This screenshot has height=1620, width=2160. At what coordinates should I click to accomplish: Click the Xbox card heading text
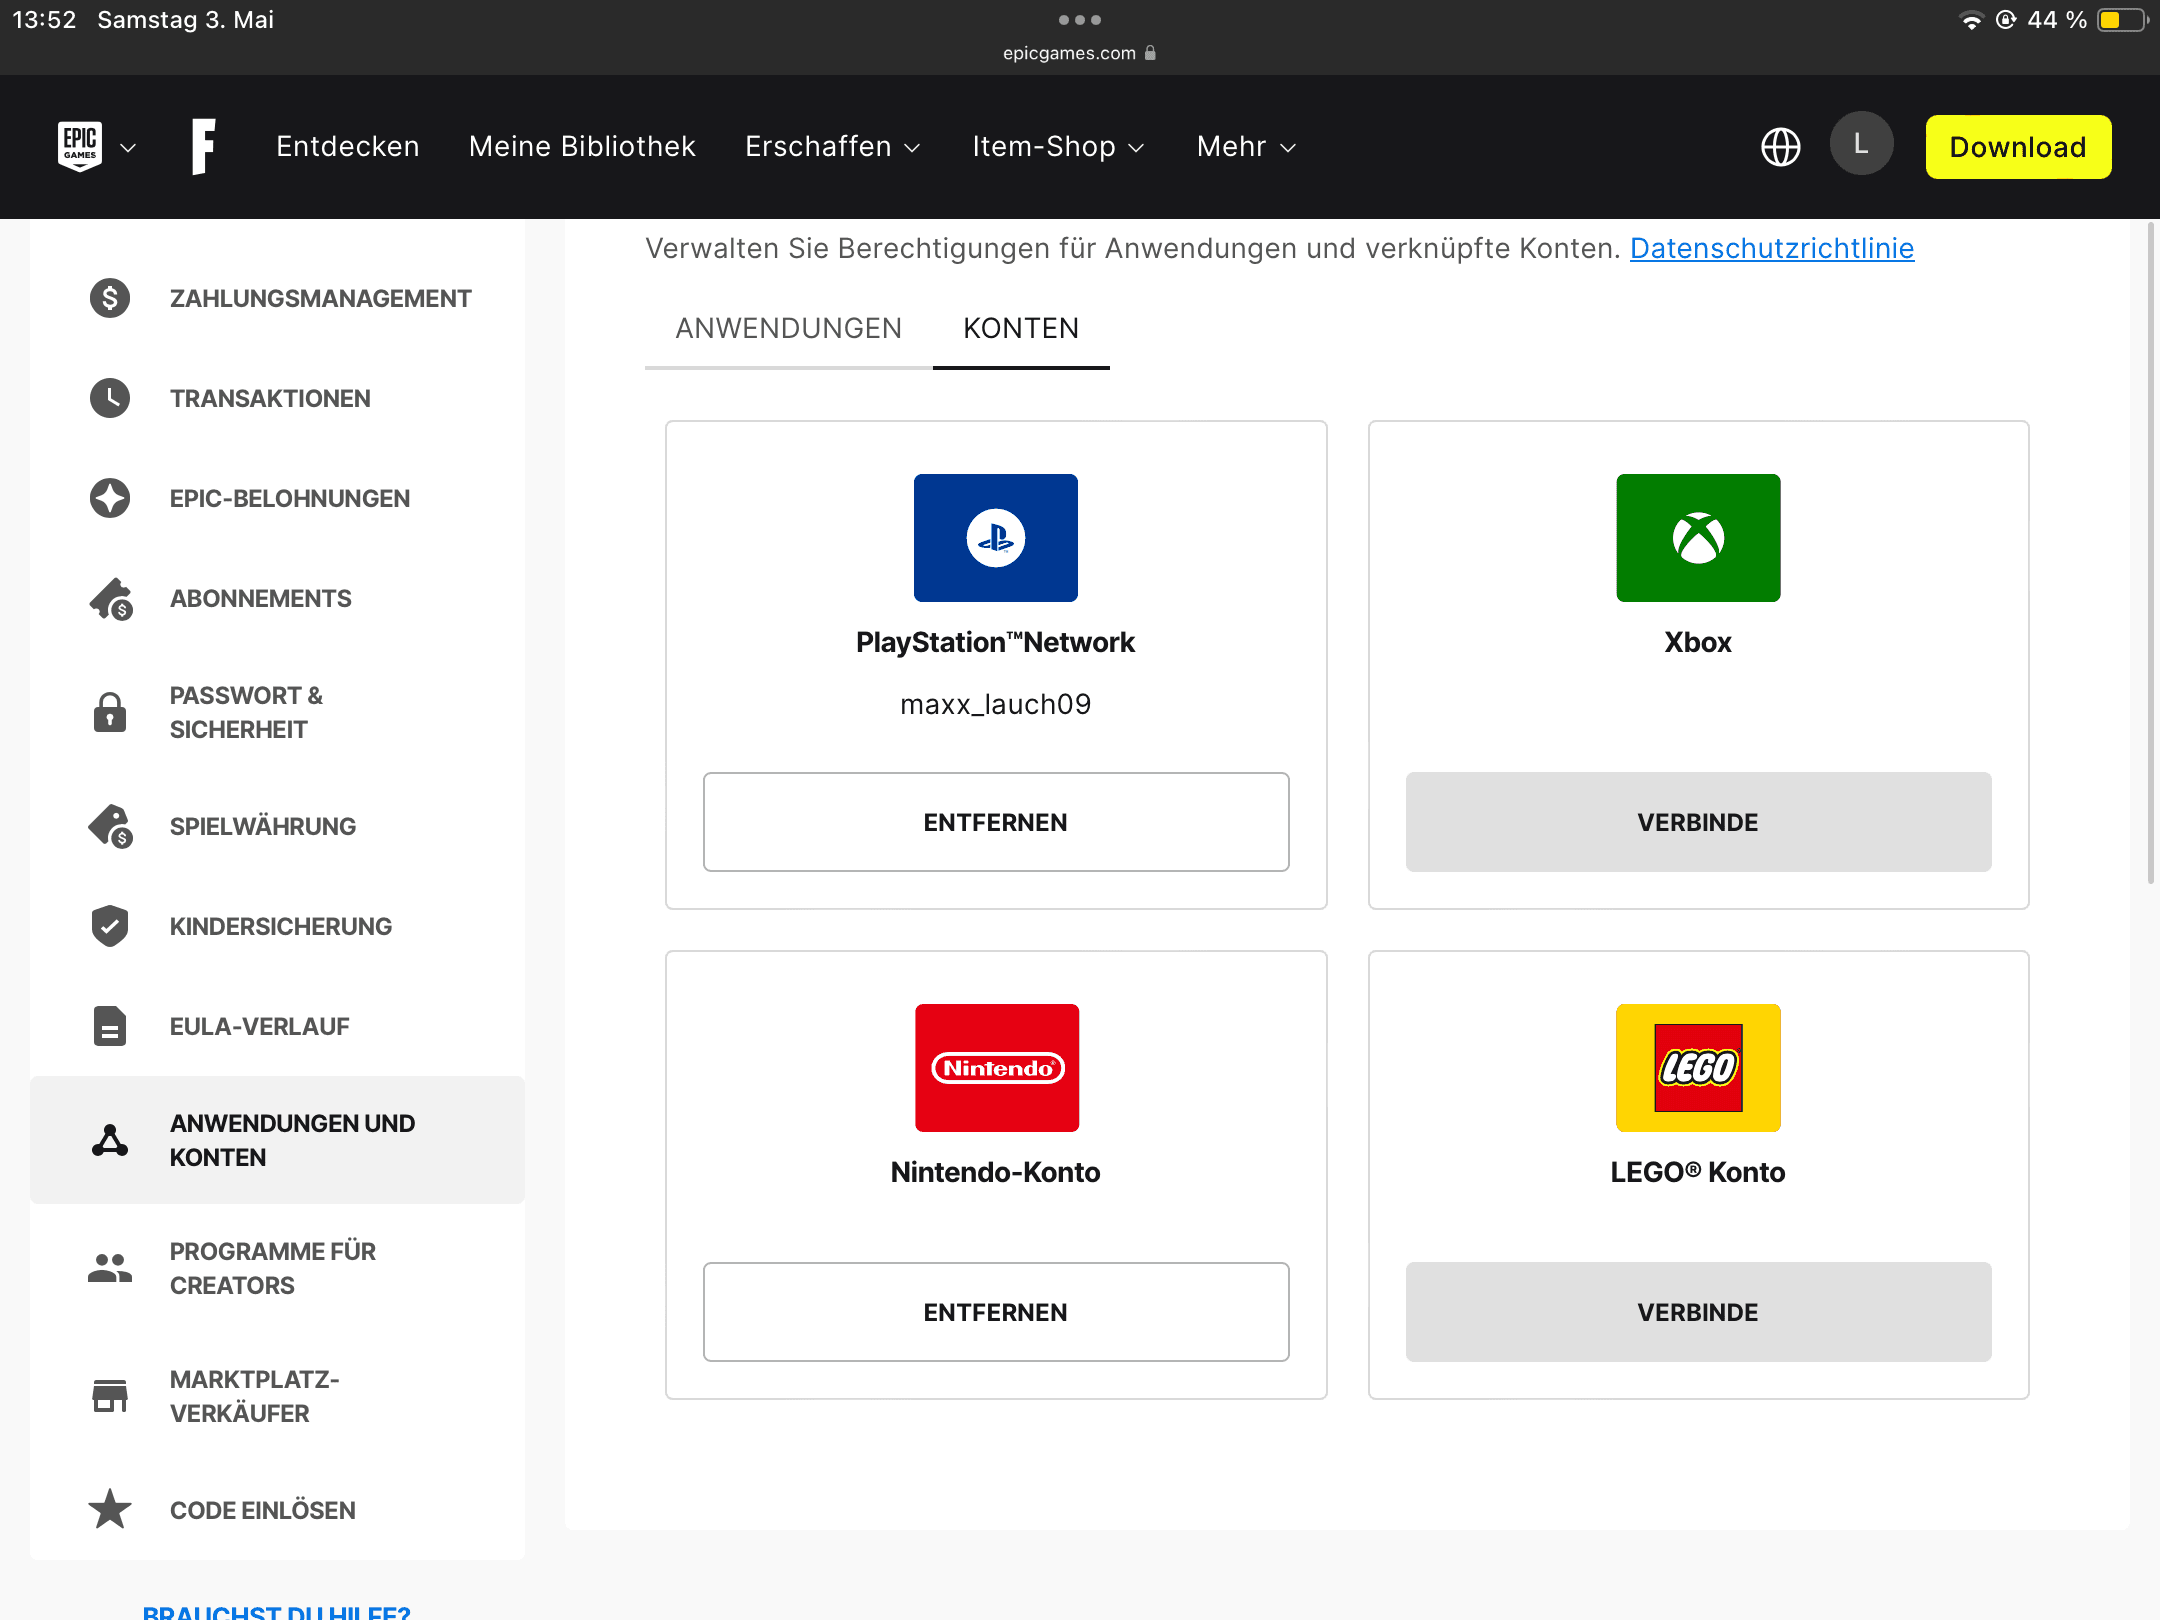click(x=1698, y=642)
